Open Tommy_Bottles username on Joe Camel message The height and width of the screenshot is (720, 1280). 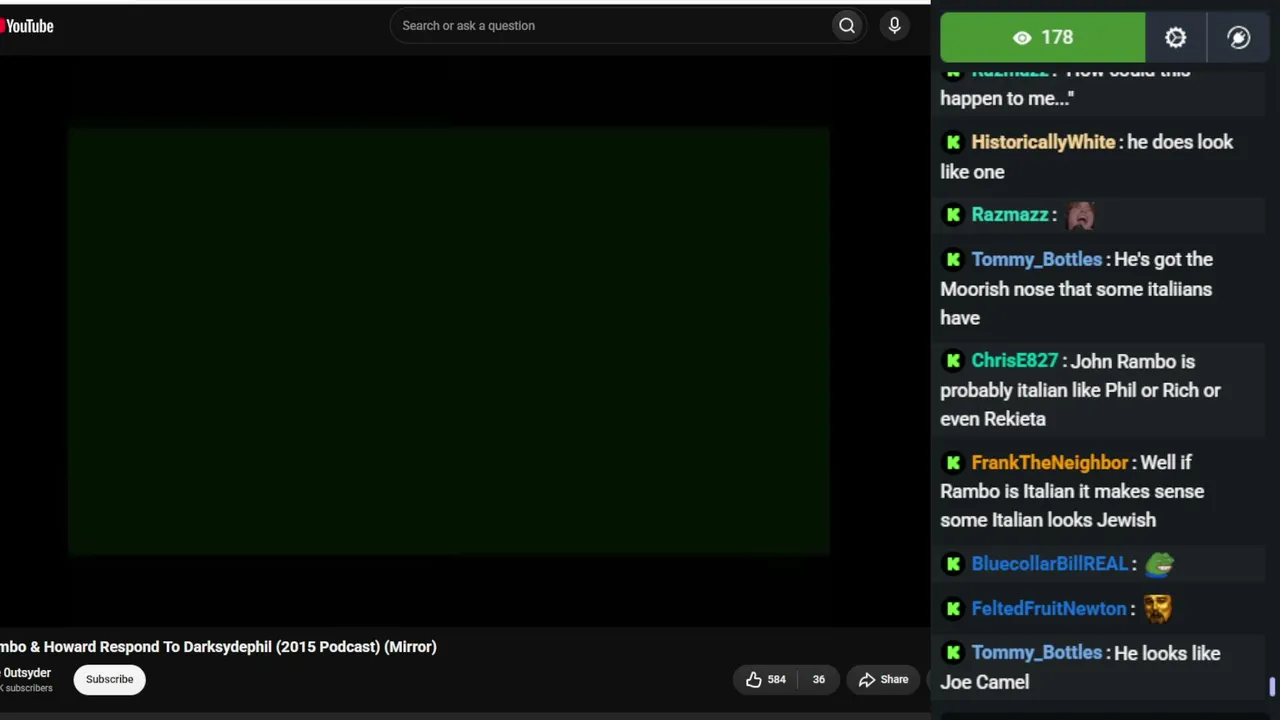[x=1036, y=653]
